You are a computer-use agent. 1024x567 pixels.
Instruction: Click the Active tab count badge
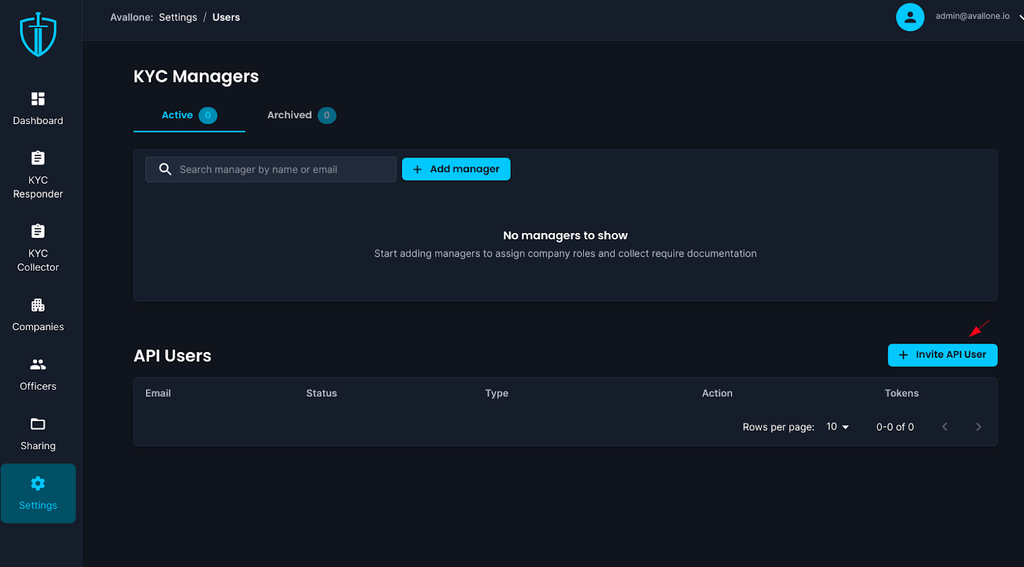click(x=208, y=116)
